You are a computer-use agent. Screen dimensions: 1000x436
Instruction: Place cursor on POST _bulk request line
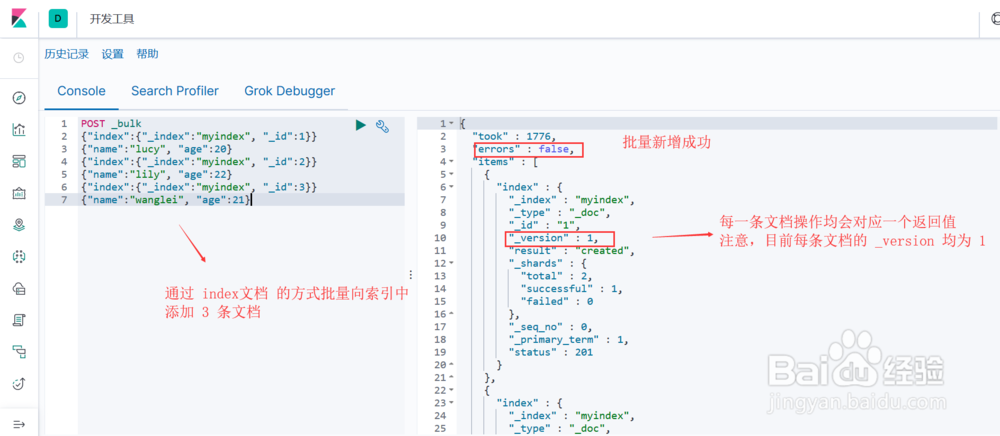tap(111, 124)
